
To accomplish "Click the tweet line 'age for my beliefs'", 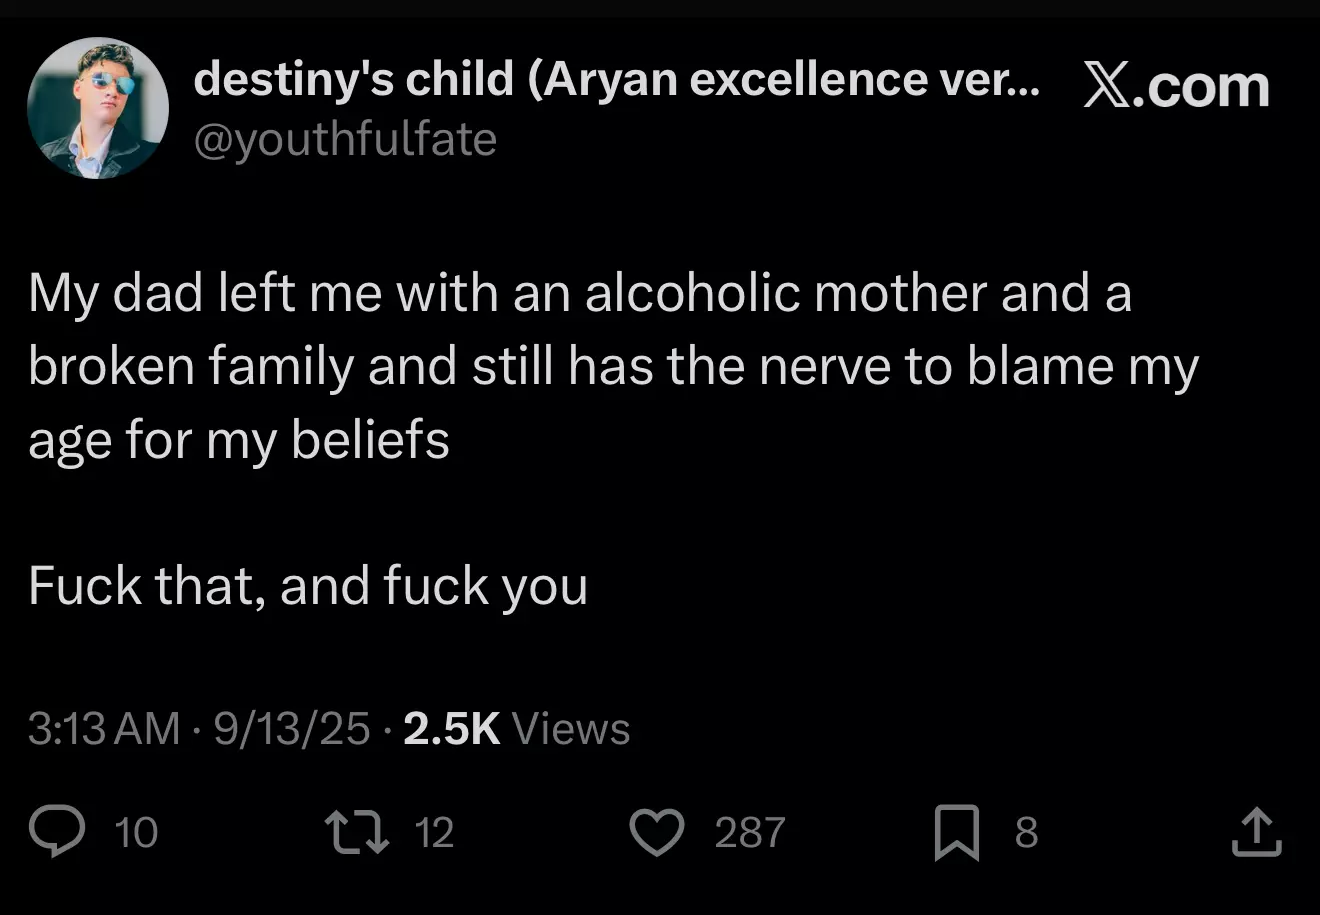I will click(x=239, y=440).
